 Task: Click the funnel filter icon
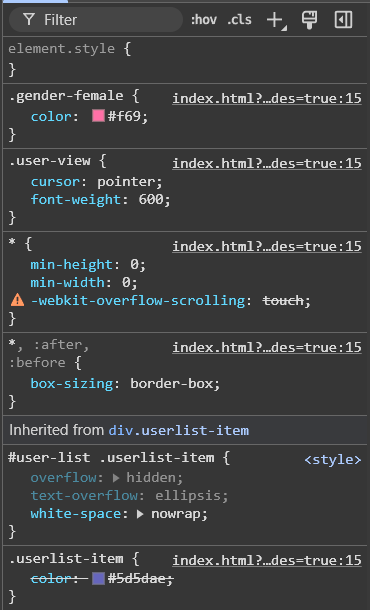point(29,19)
